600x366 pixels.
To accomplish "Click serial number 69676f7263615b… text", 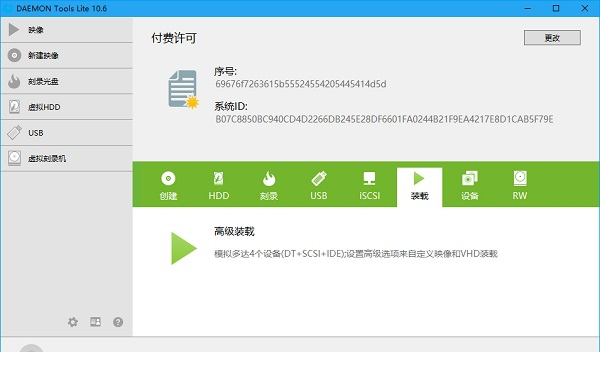I will 301,84.
